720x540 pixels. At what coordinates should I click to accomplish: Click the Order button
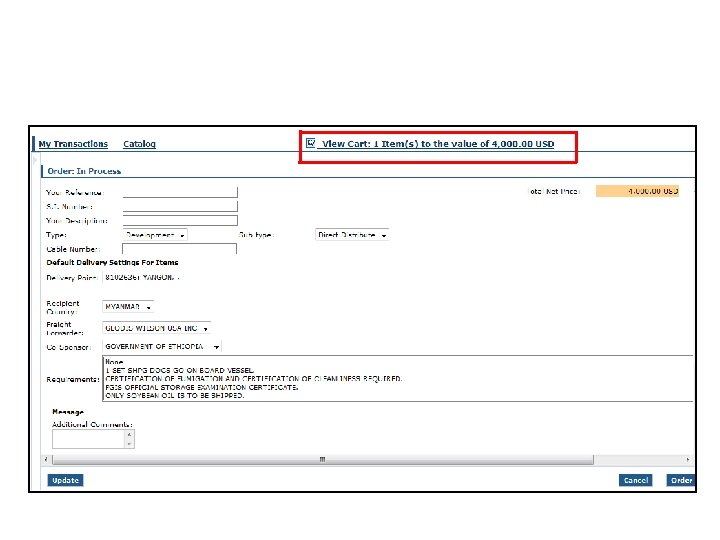681,480
